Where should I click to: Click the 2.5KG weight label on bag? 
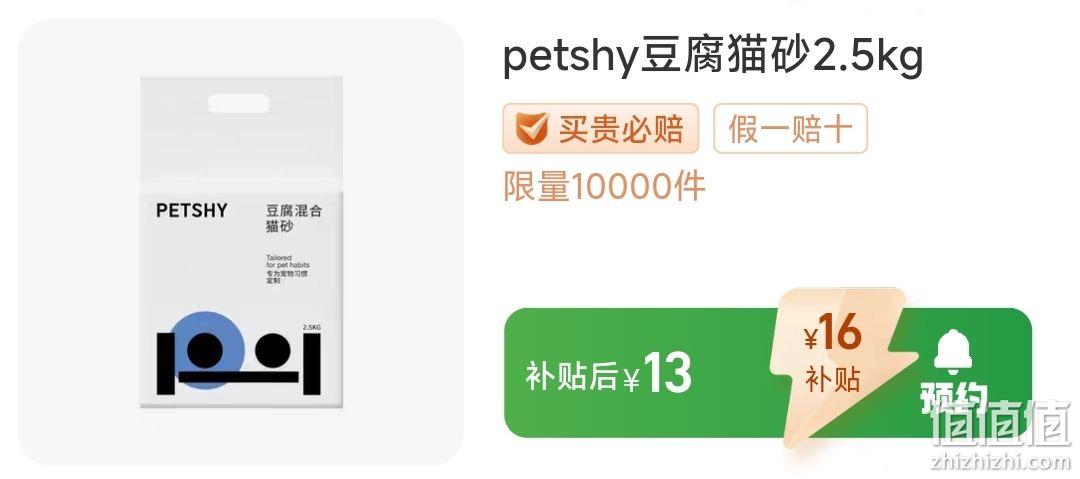(x=311, y=327)
